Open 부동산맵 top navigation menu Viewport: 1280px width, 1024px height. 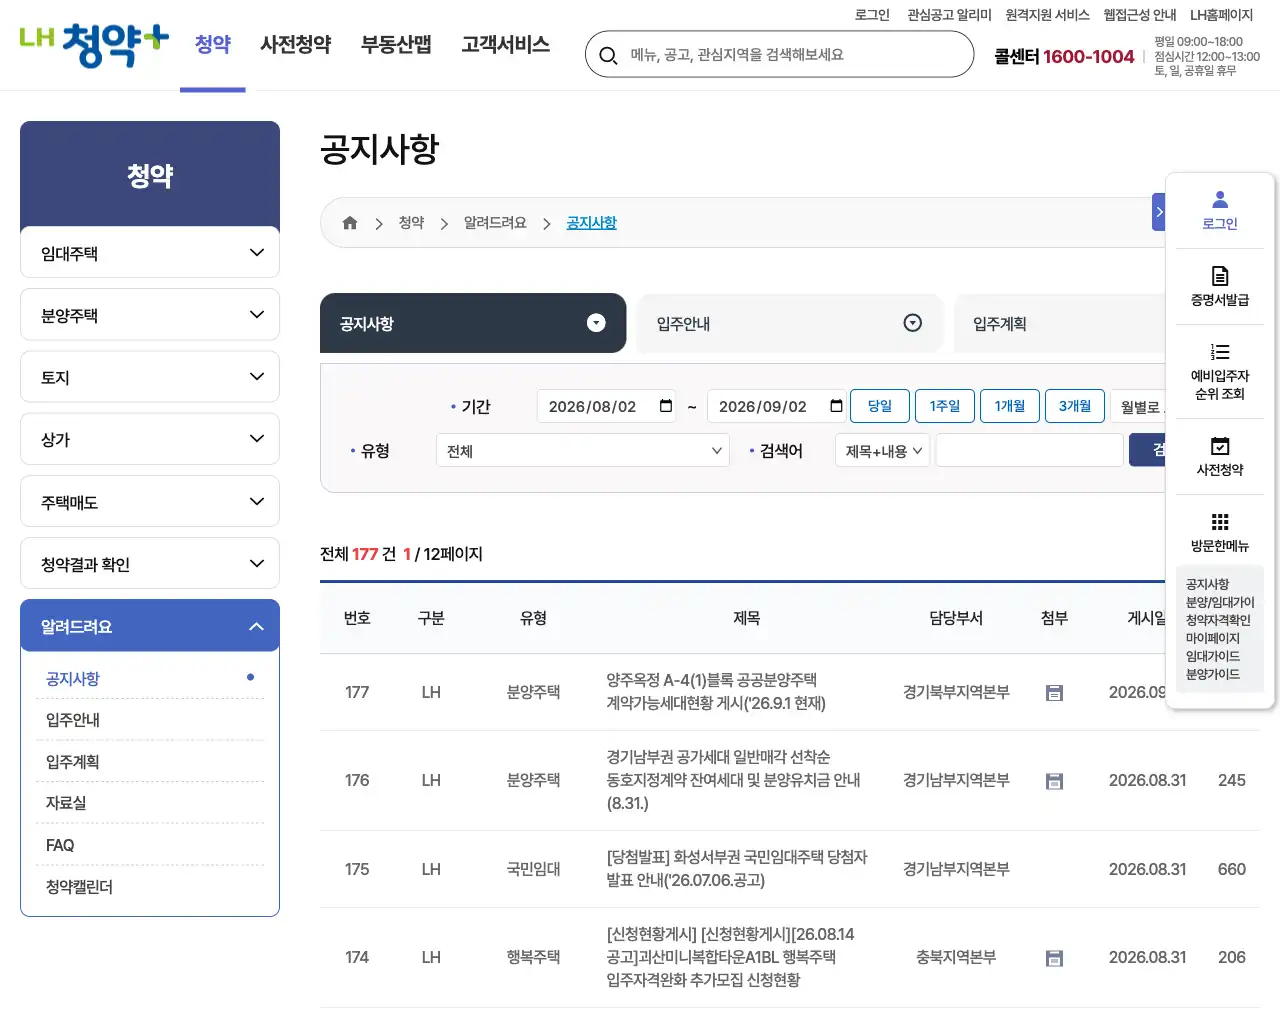click(396, 45)
